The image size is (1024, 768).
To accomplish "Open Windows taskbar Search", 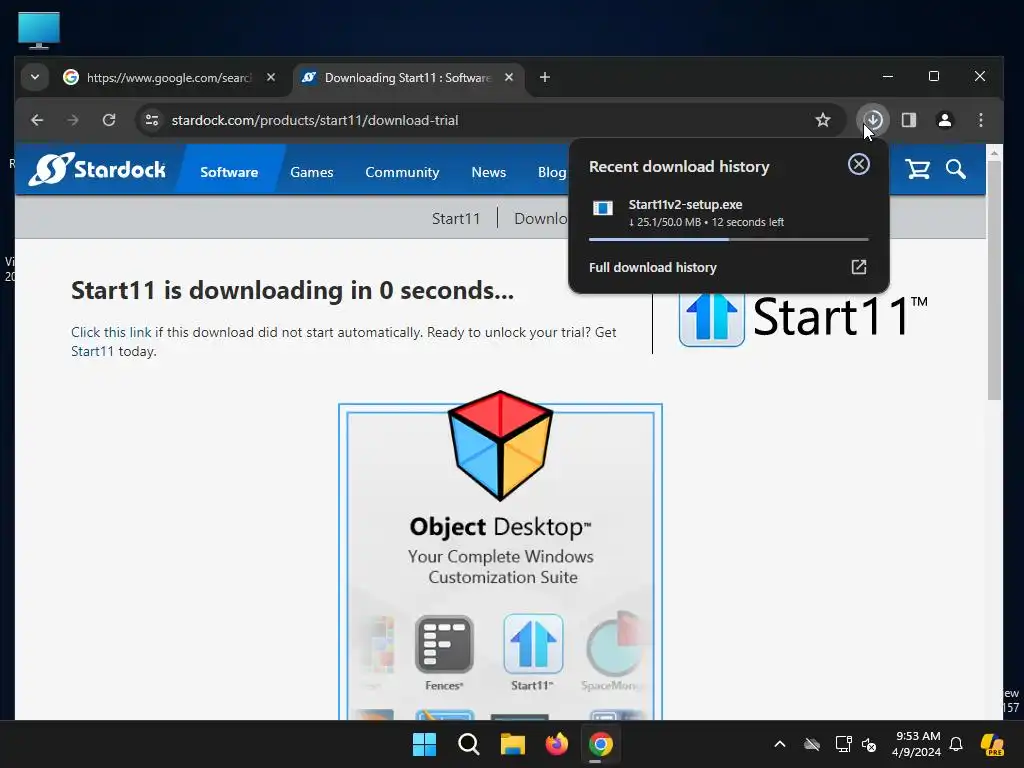I will click(x=469, y=744).
